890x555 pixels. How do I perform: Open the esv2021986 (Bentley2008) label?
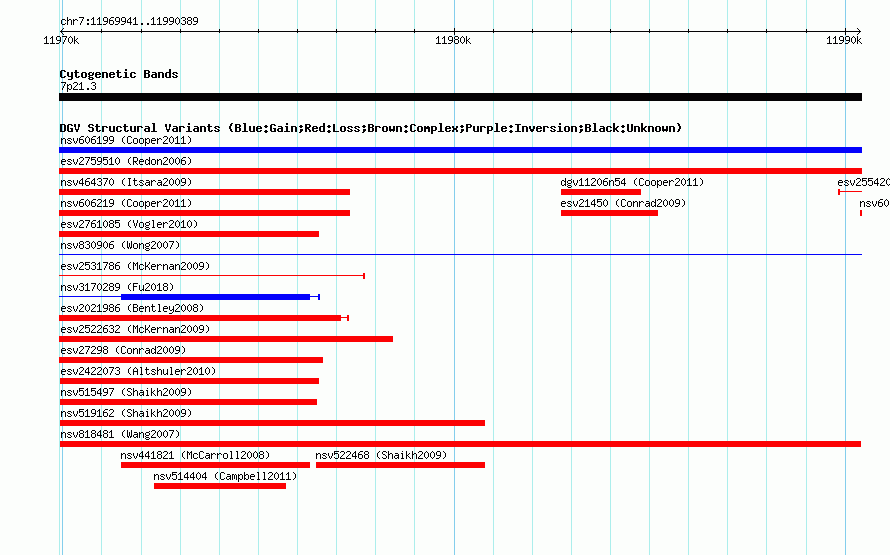[x=132, y=308]
